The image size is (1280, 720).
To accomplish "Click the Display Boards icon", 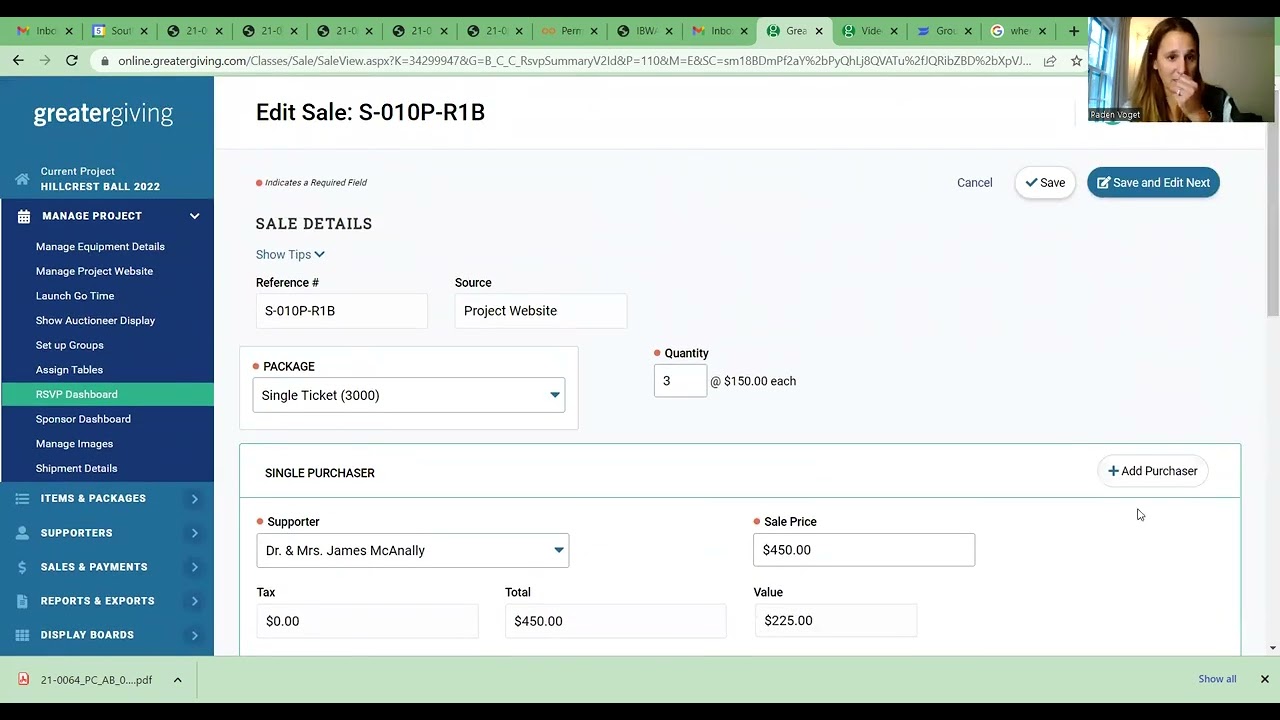I will 23,635.
